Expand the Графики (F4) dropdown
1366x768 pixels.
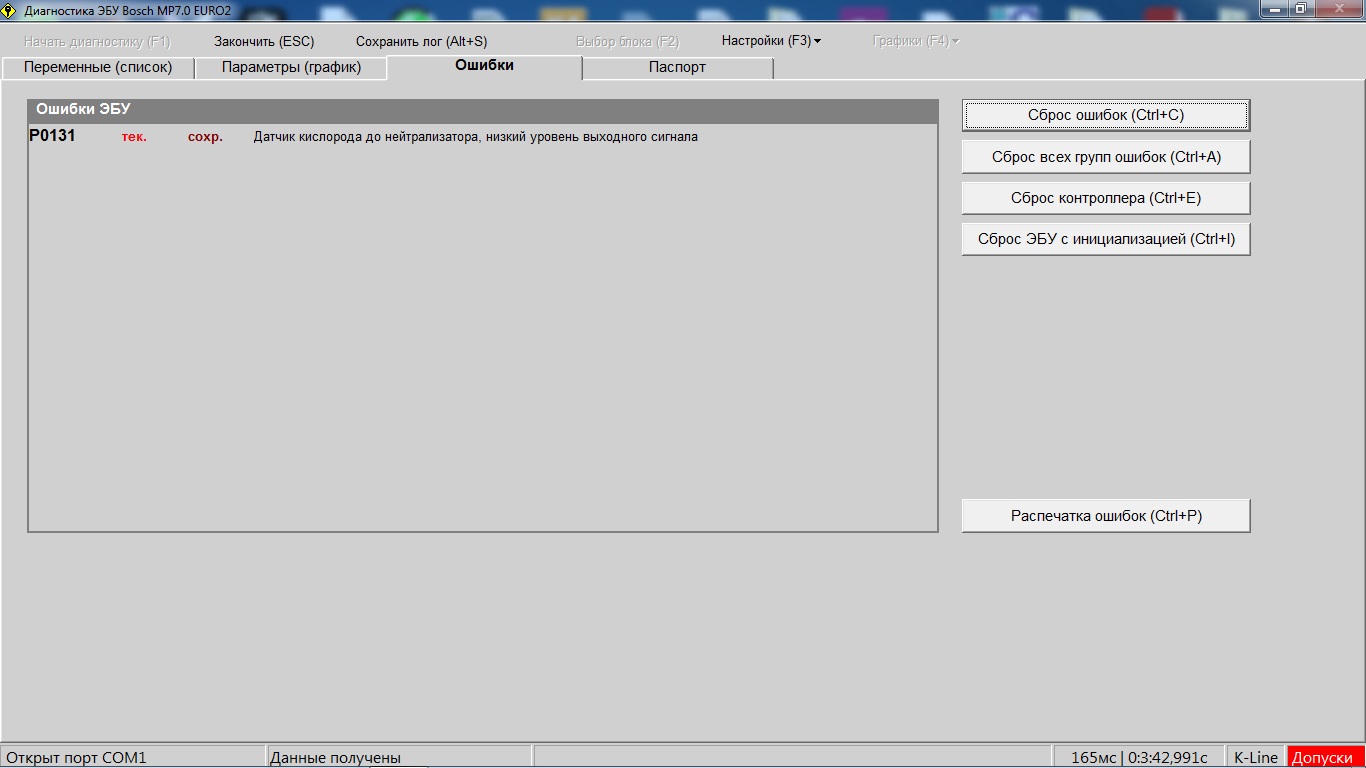click(916, 41)
